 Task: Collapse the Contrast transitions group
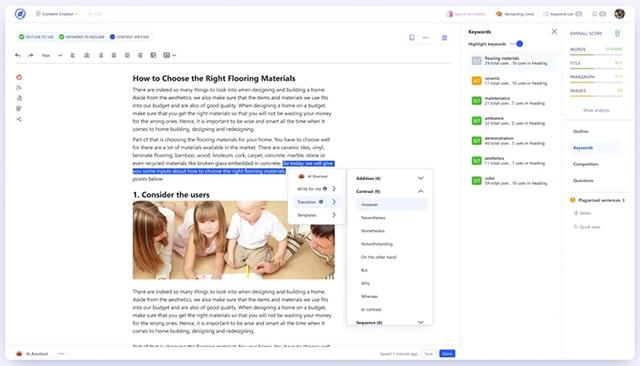click(420, 191)
